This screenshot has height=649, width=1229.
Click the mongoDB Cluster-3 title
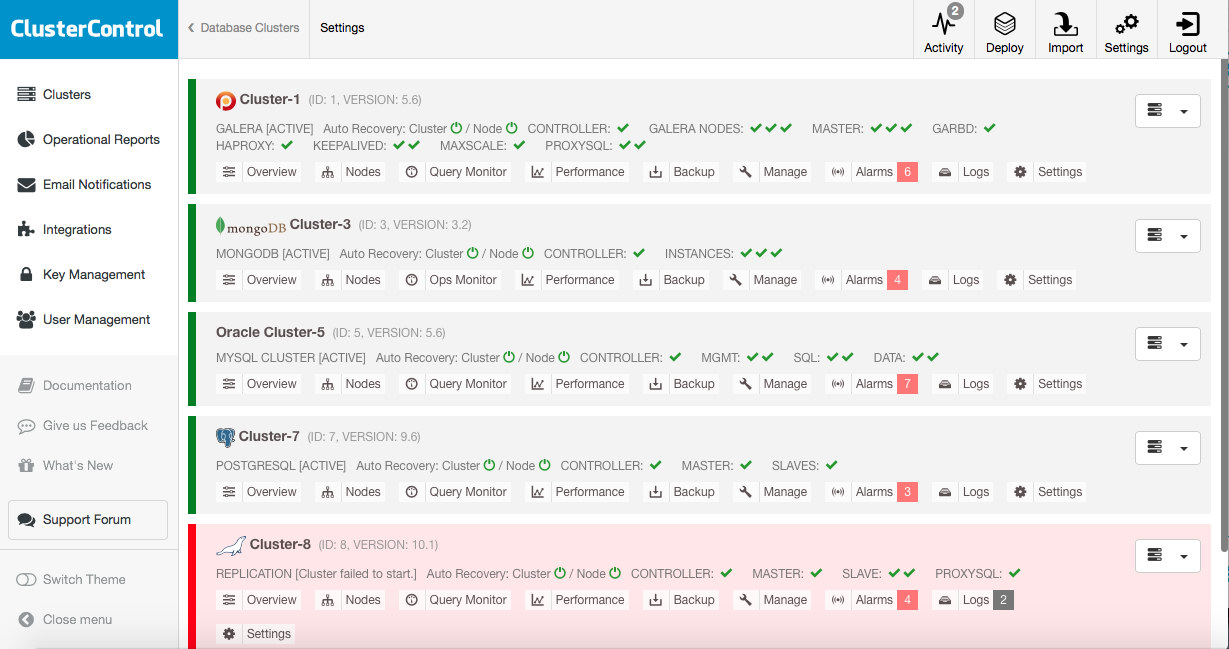(x=320, y=224)
